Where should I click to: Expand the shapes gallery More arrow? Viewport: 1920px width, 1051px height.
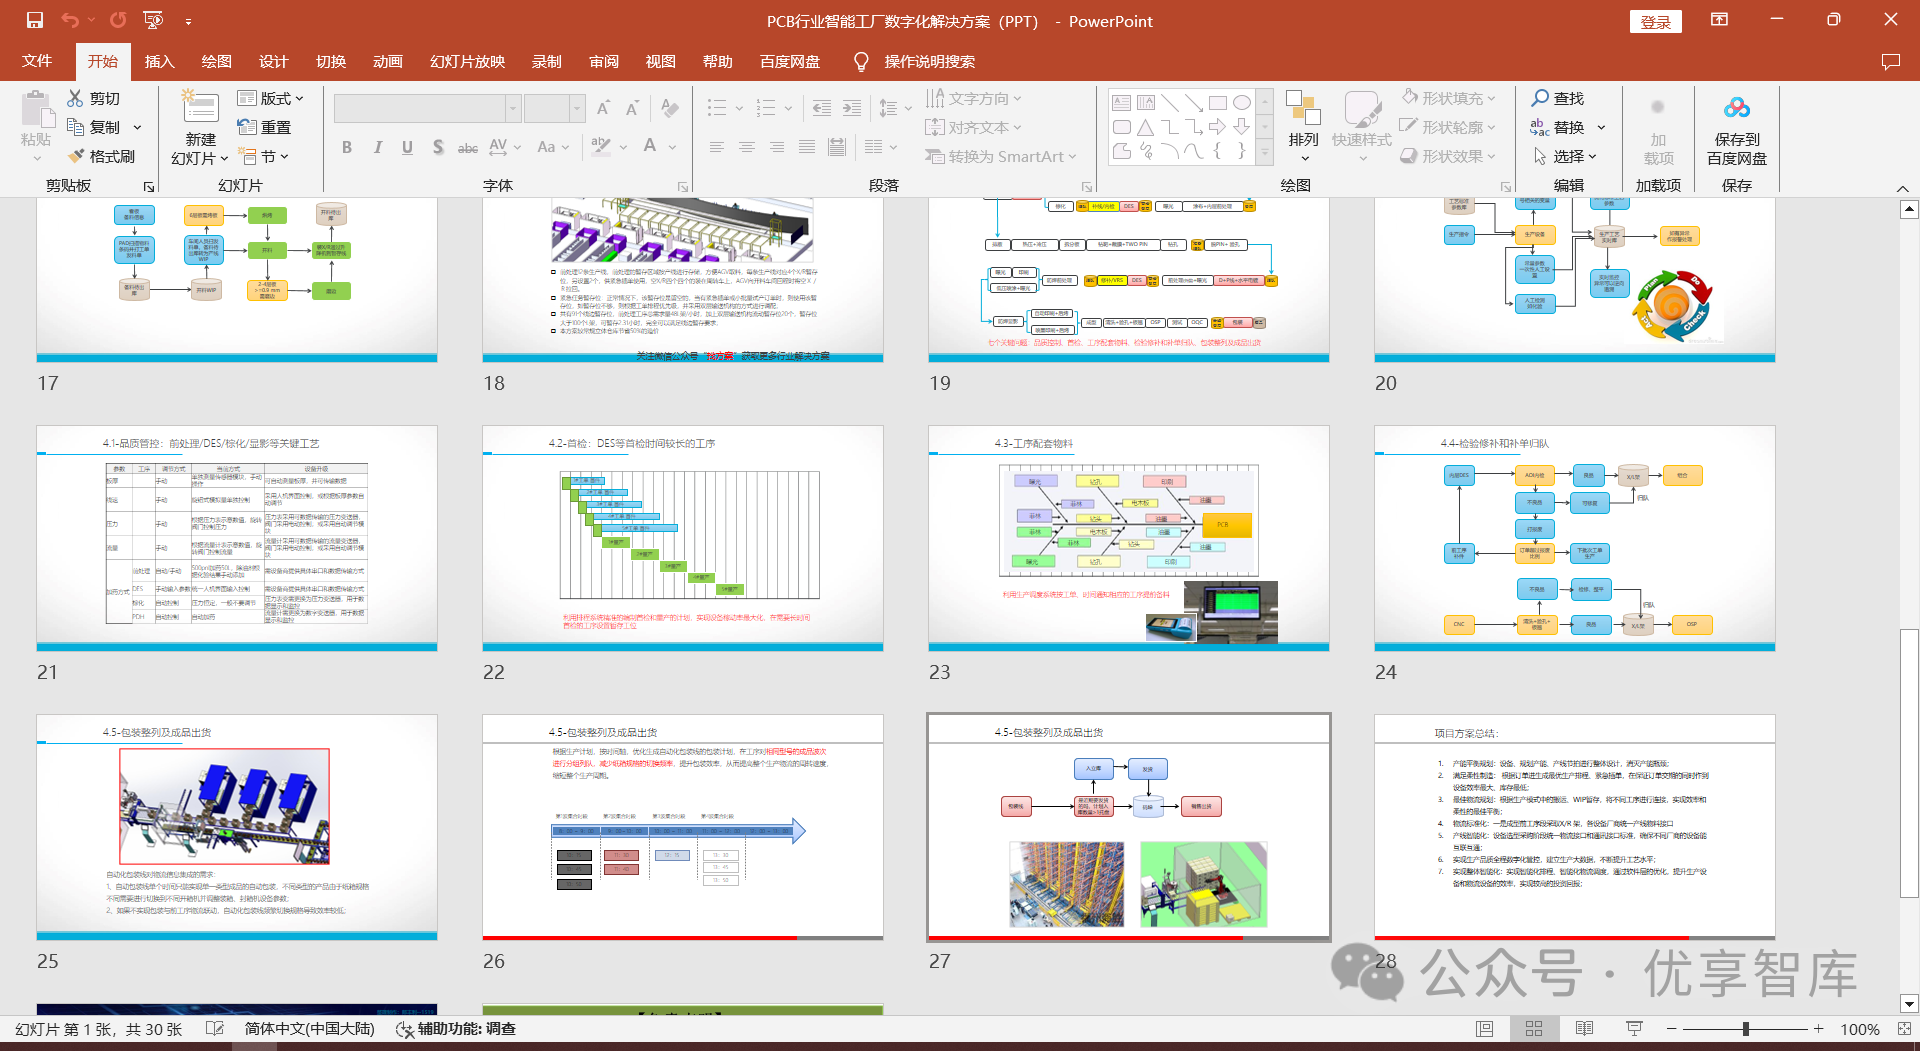tap(1265, 154)
